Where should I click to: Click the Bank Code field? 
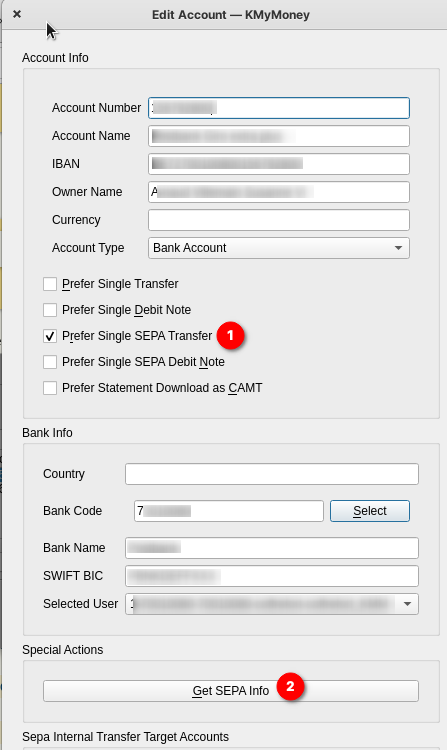pyautogui.click(x=229, y=511)
